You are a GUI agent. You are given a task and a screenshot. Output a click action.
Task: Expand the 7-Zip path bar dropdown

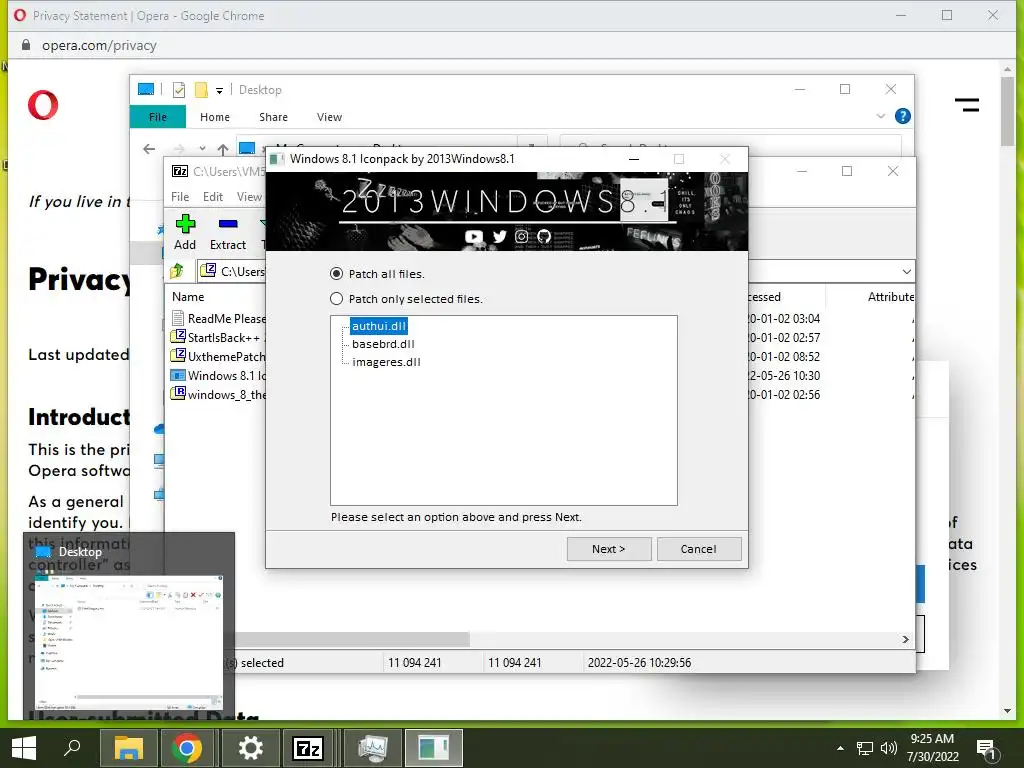[x=906, y=271]
